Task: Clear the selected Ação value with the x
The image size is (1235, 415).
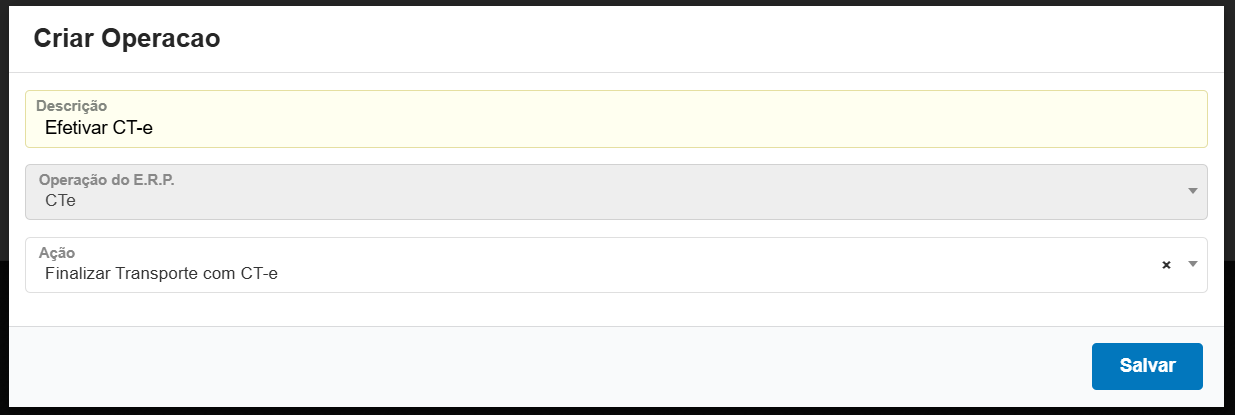Action: pyautogui.click(x=1166, y=265)
